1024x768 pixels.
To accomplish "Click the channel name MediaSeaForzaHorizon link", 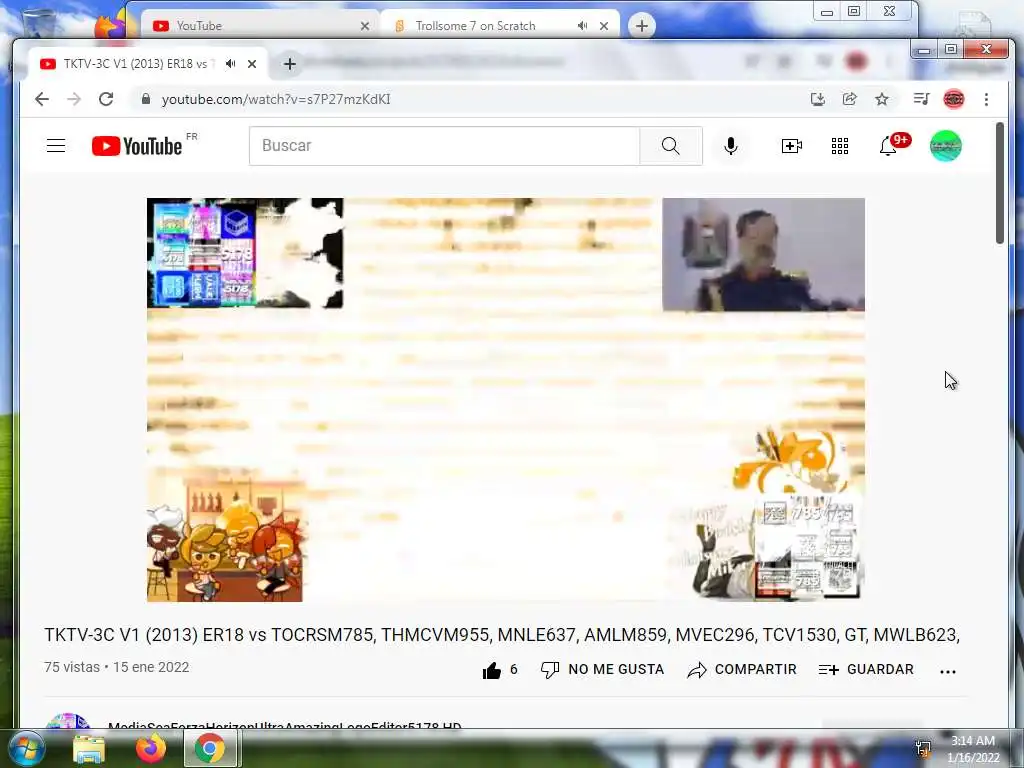I will [x=284, y=725].
